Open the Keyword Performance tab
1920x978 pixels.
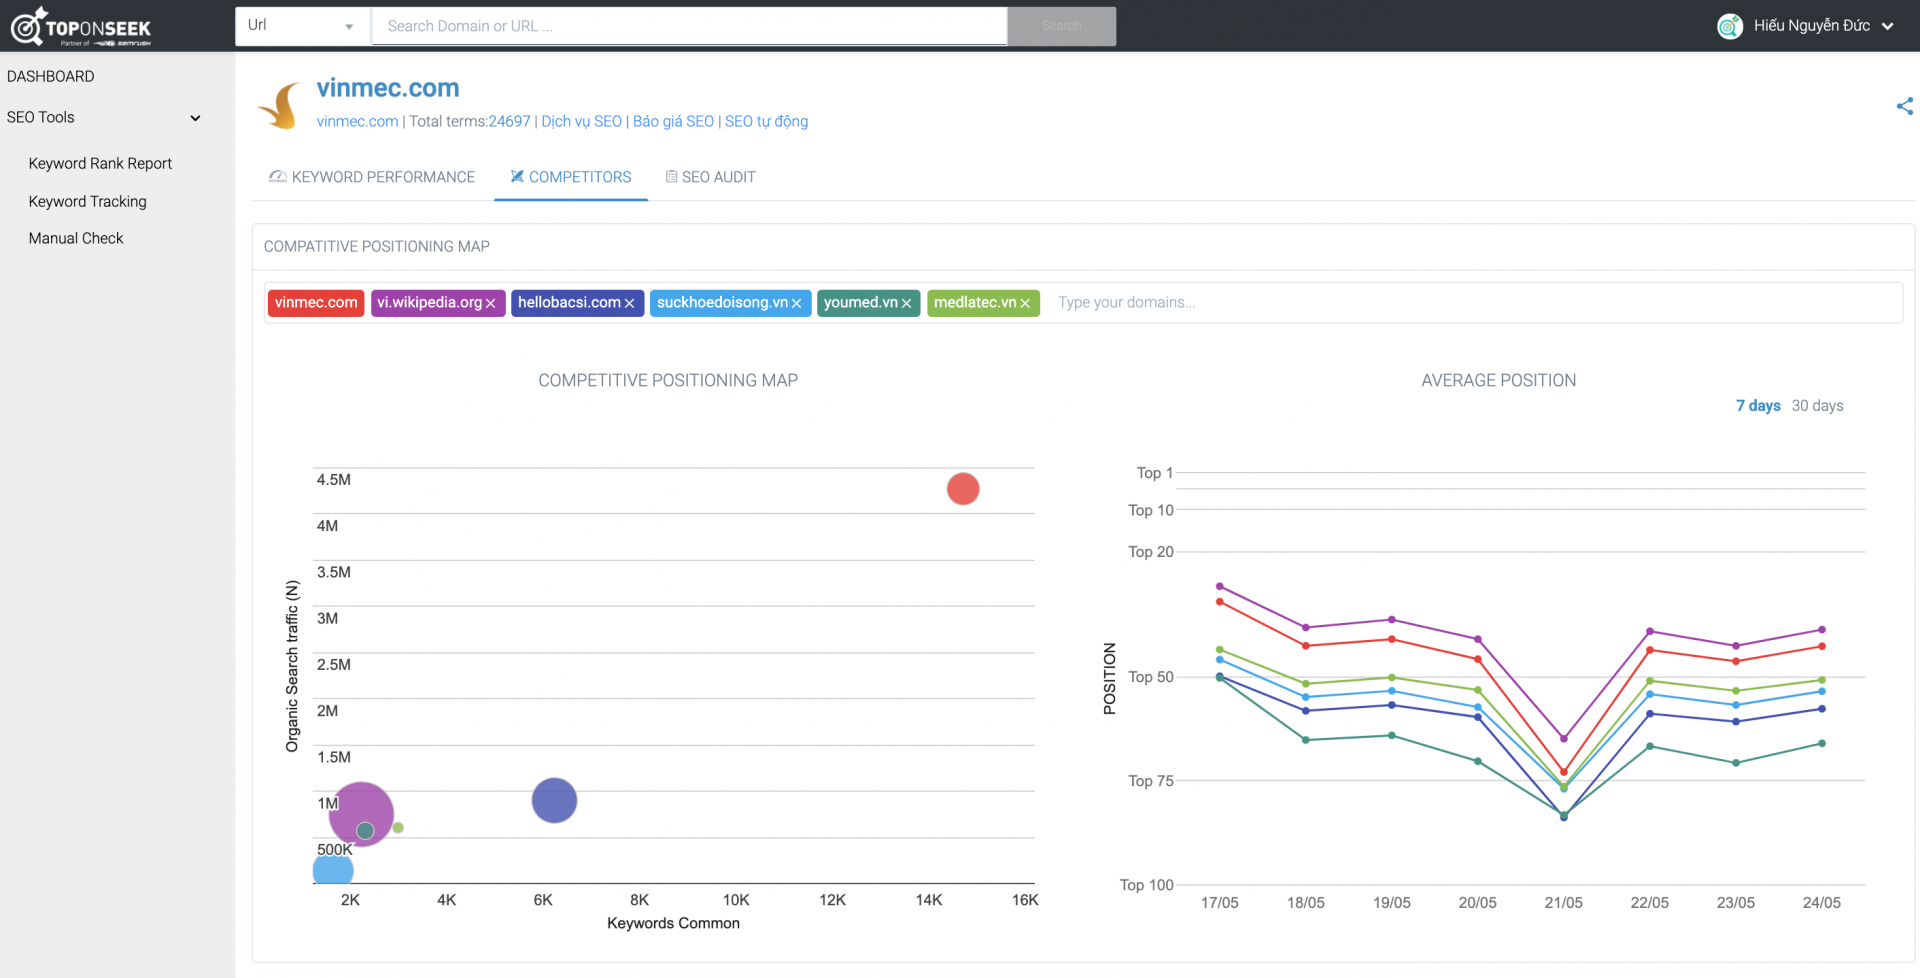[372, 177]
